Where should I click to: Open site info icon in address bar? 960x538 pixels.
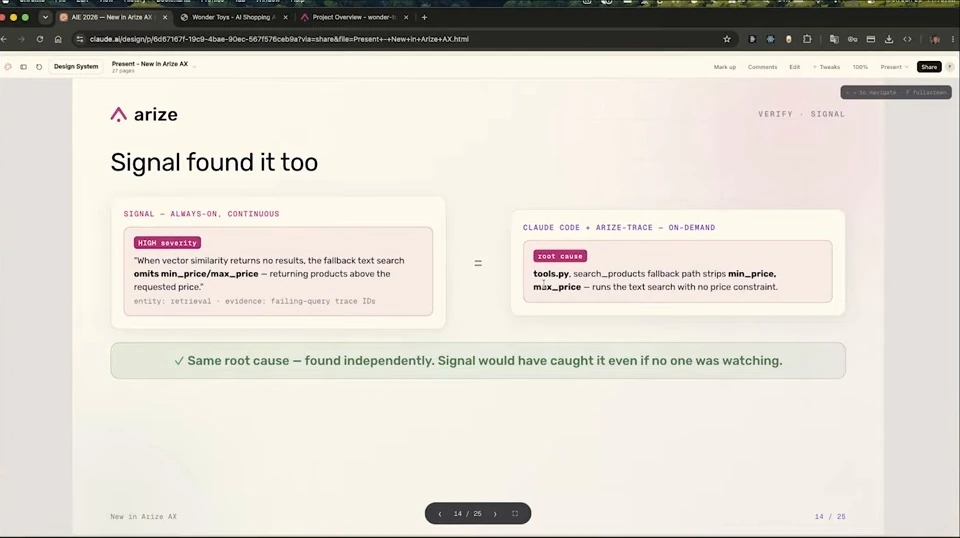(80, 39)
